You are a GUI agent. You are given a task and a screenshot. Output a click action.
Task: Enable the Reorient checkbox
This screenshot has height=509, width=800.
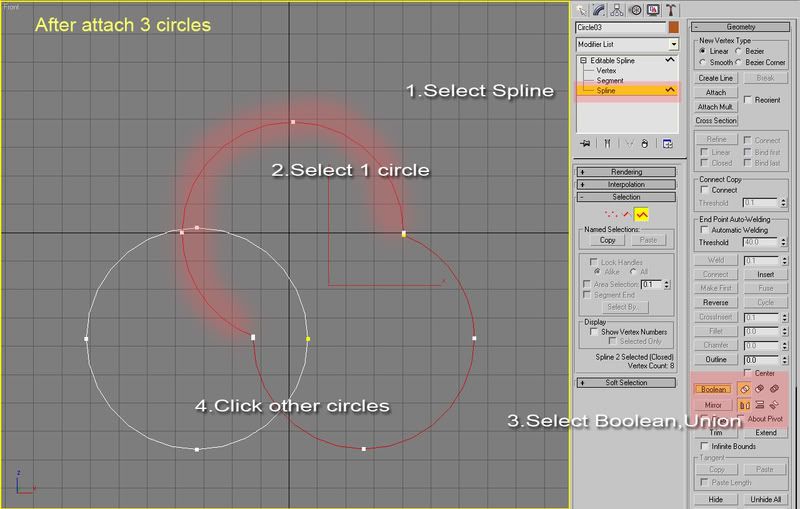point(748,100)
